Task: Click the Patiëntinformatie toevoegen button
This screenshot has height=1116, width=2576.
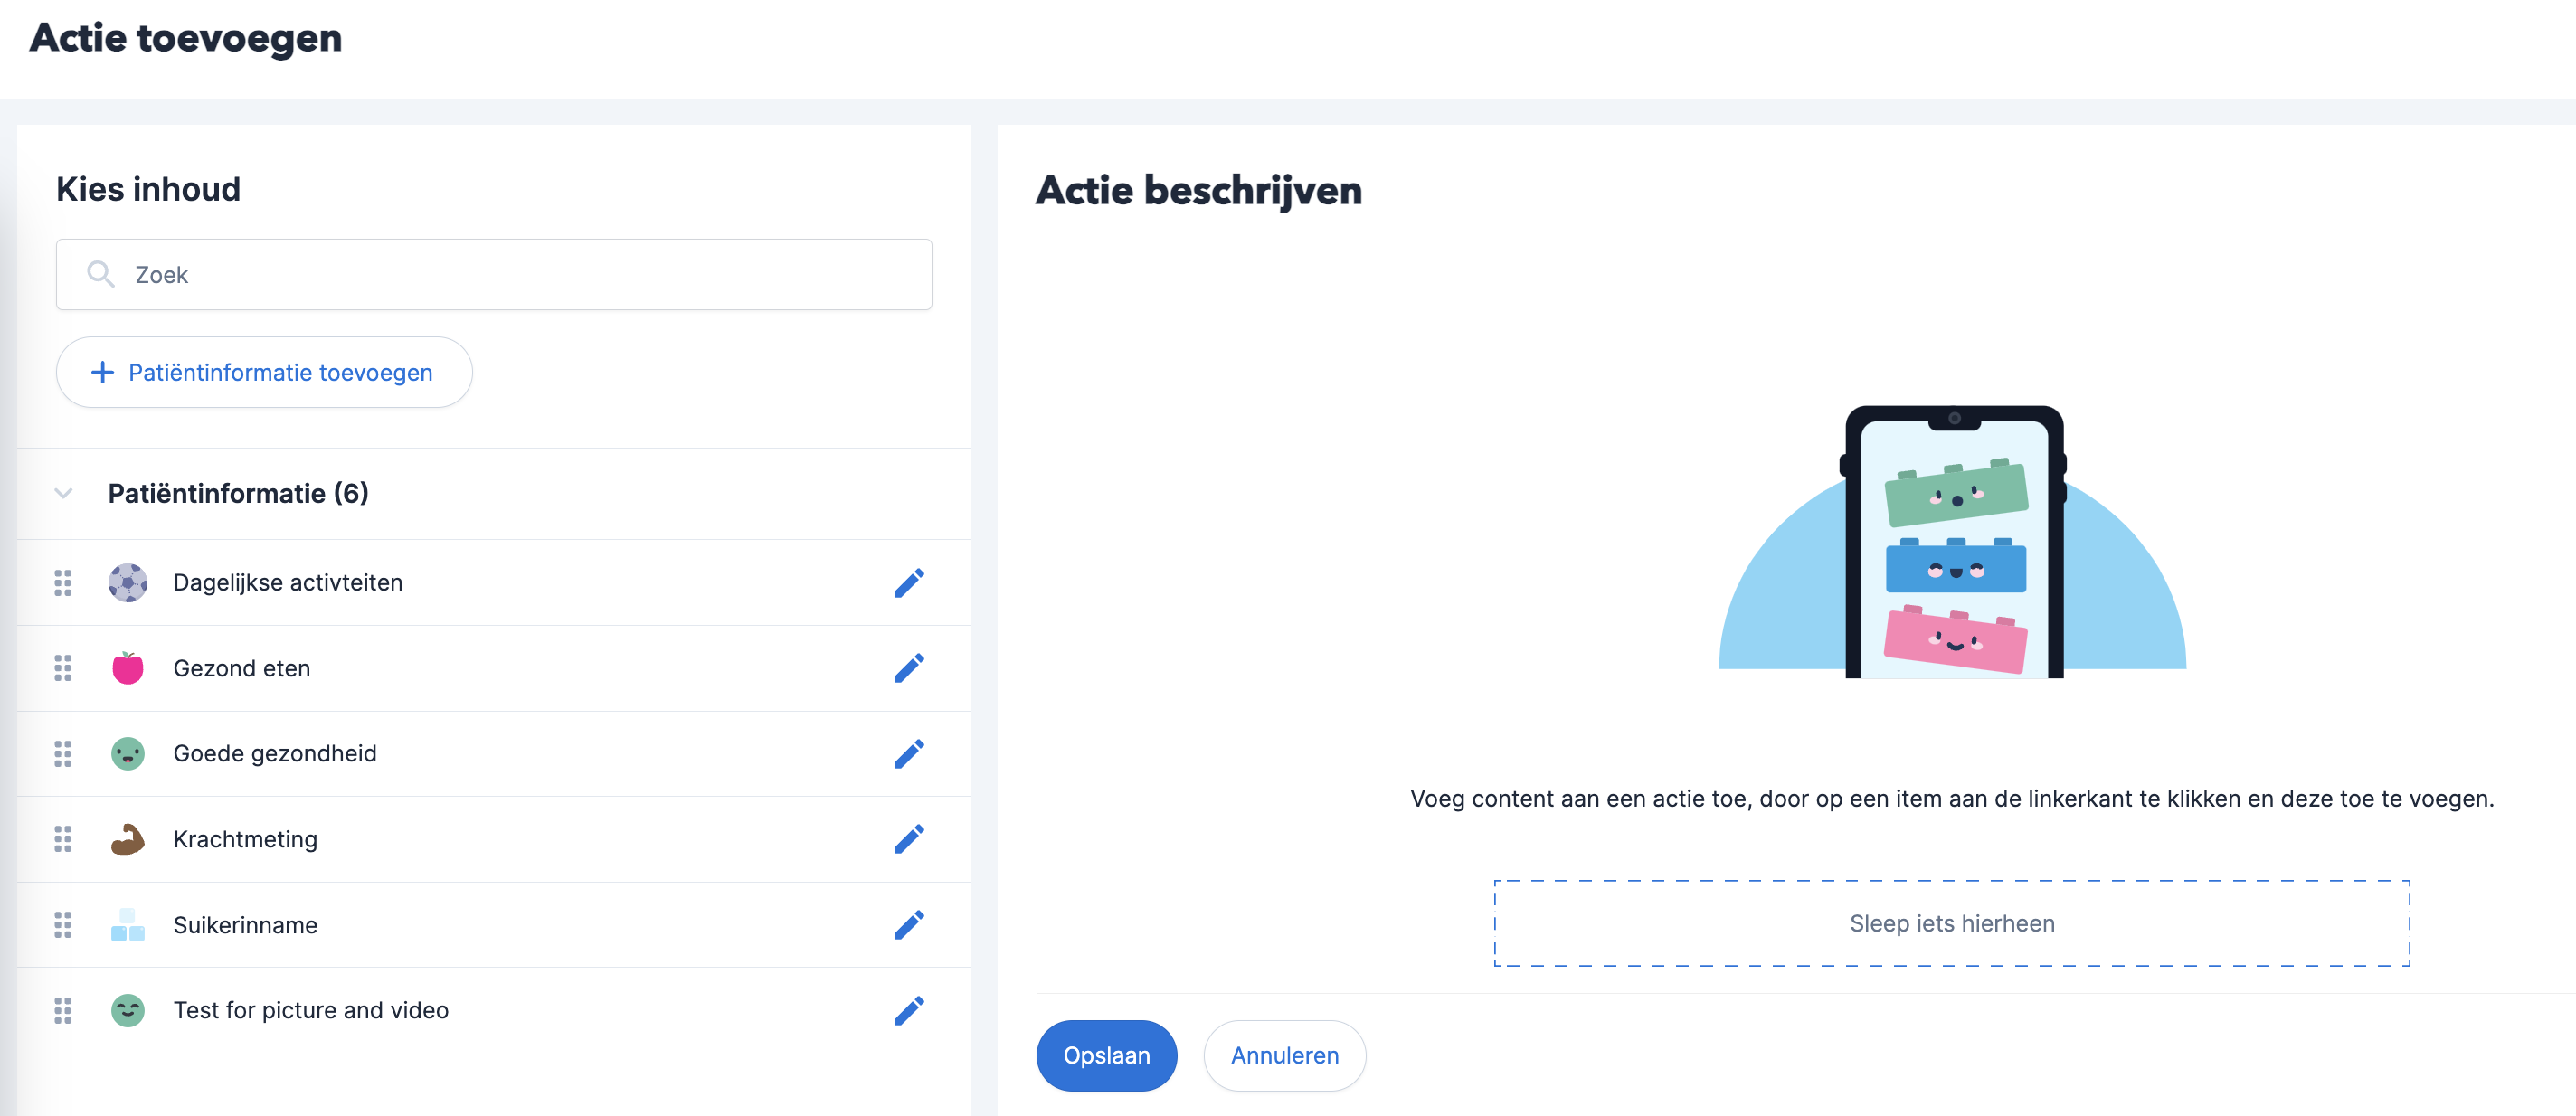Action: 264,372
